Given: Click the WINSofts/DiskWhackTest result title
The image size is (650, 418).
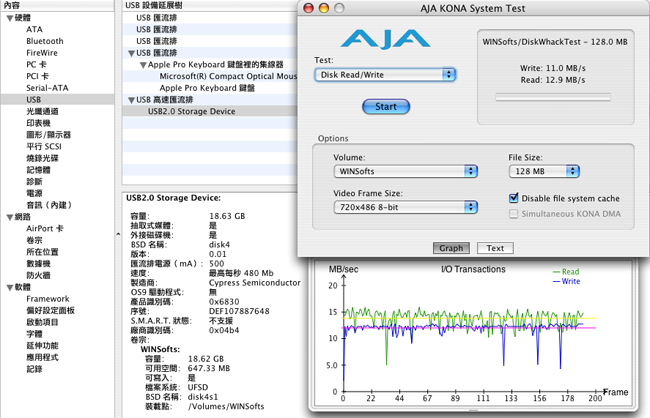Looking at the screenshot, I should [555, 42].
